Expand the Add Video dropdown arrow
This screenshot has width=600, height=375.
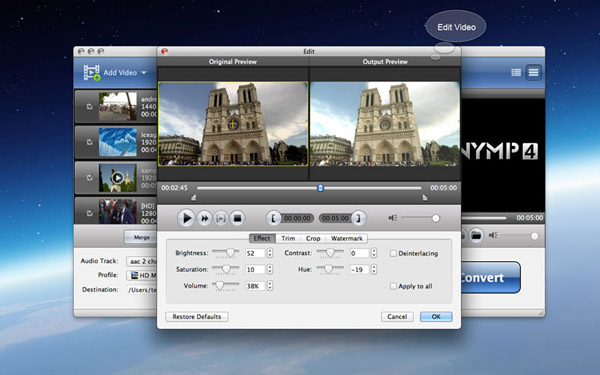tap(144, 73)
